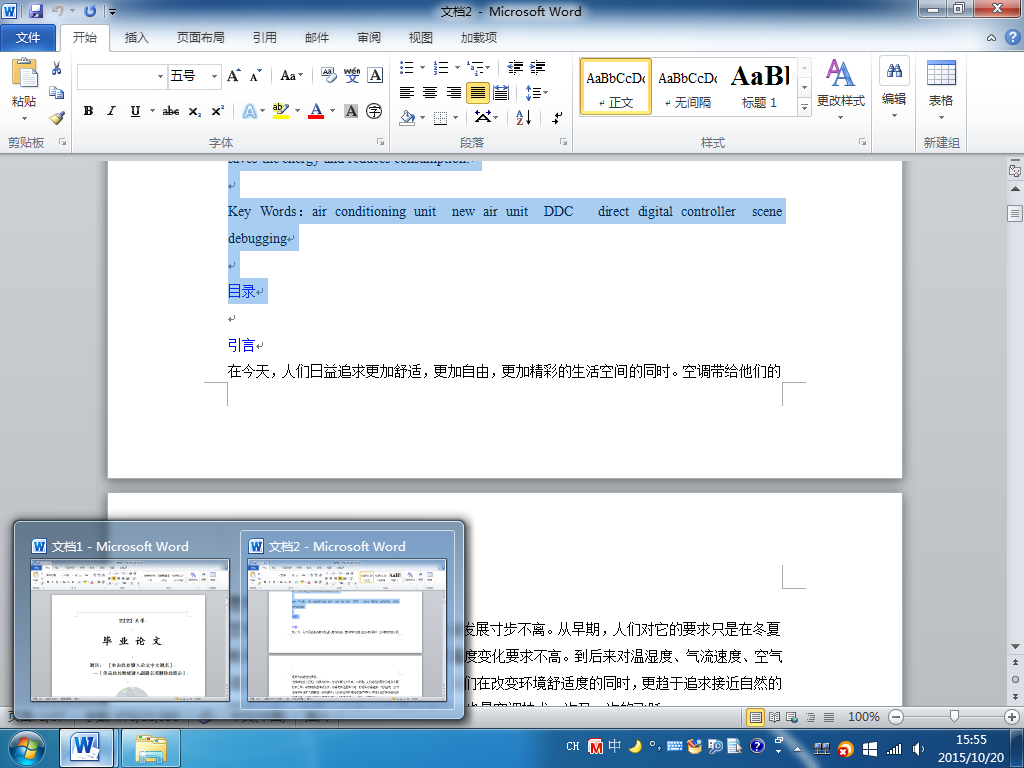
Task: Apply the 无间隔 No Spacing style
Action: point(687,87)
